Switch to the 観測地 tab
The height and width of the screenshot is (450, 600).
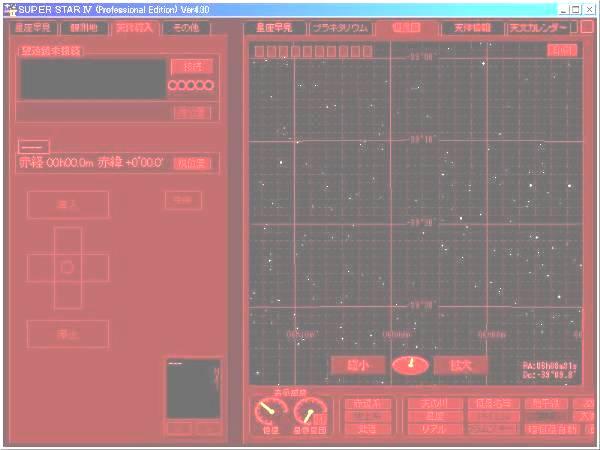[x=84, y=28]
